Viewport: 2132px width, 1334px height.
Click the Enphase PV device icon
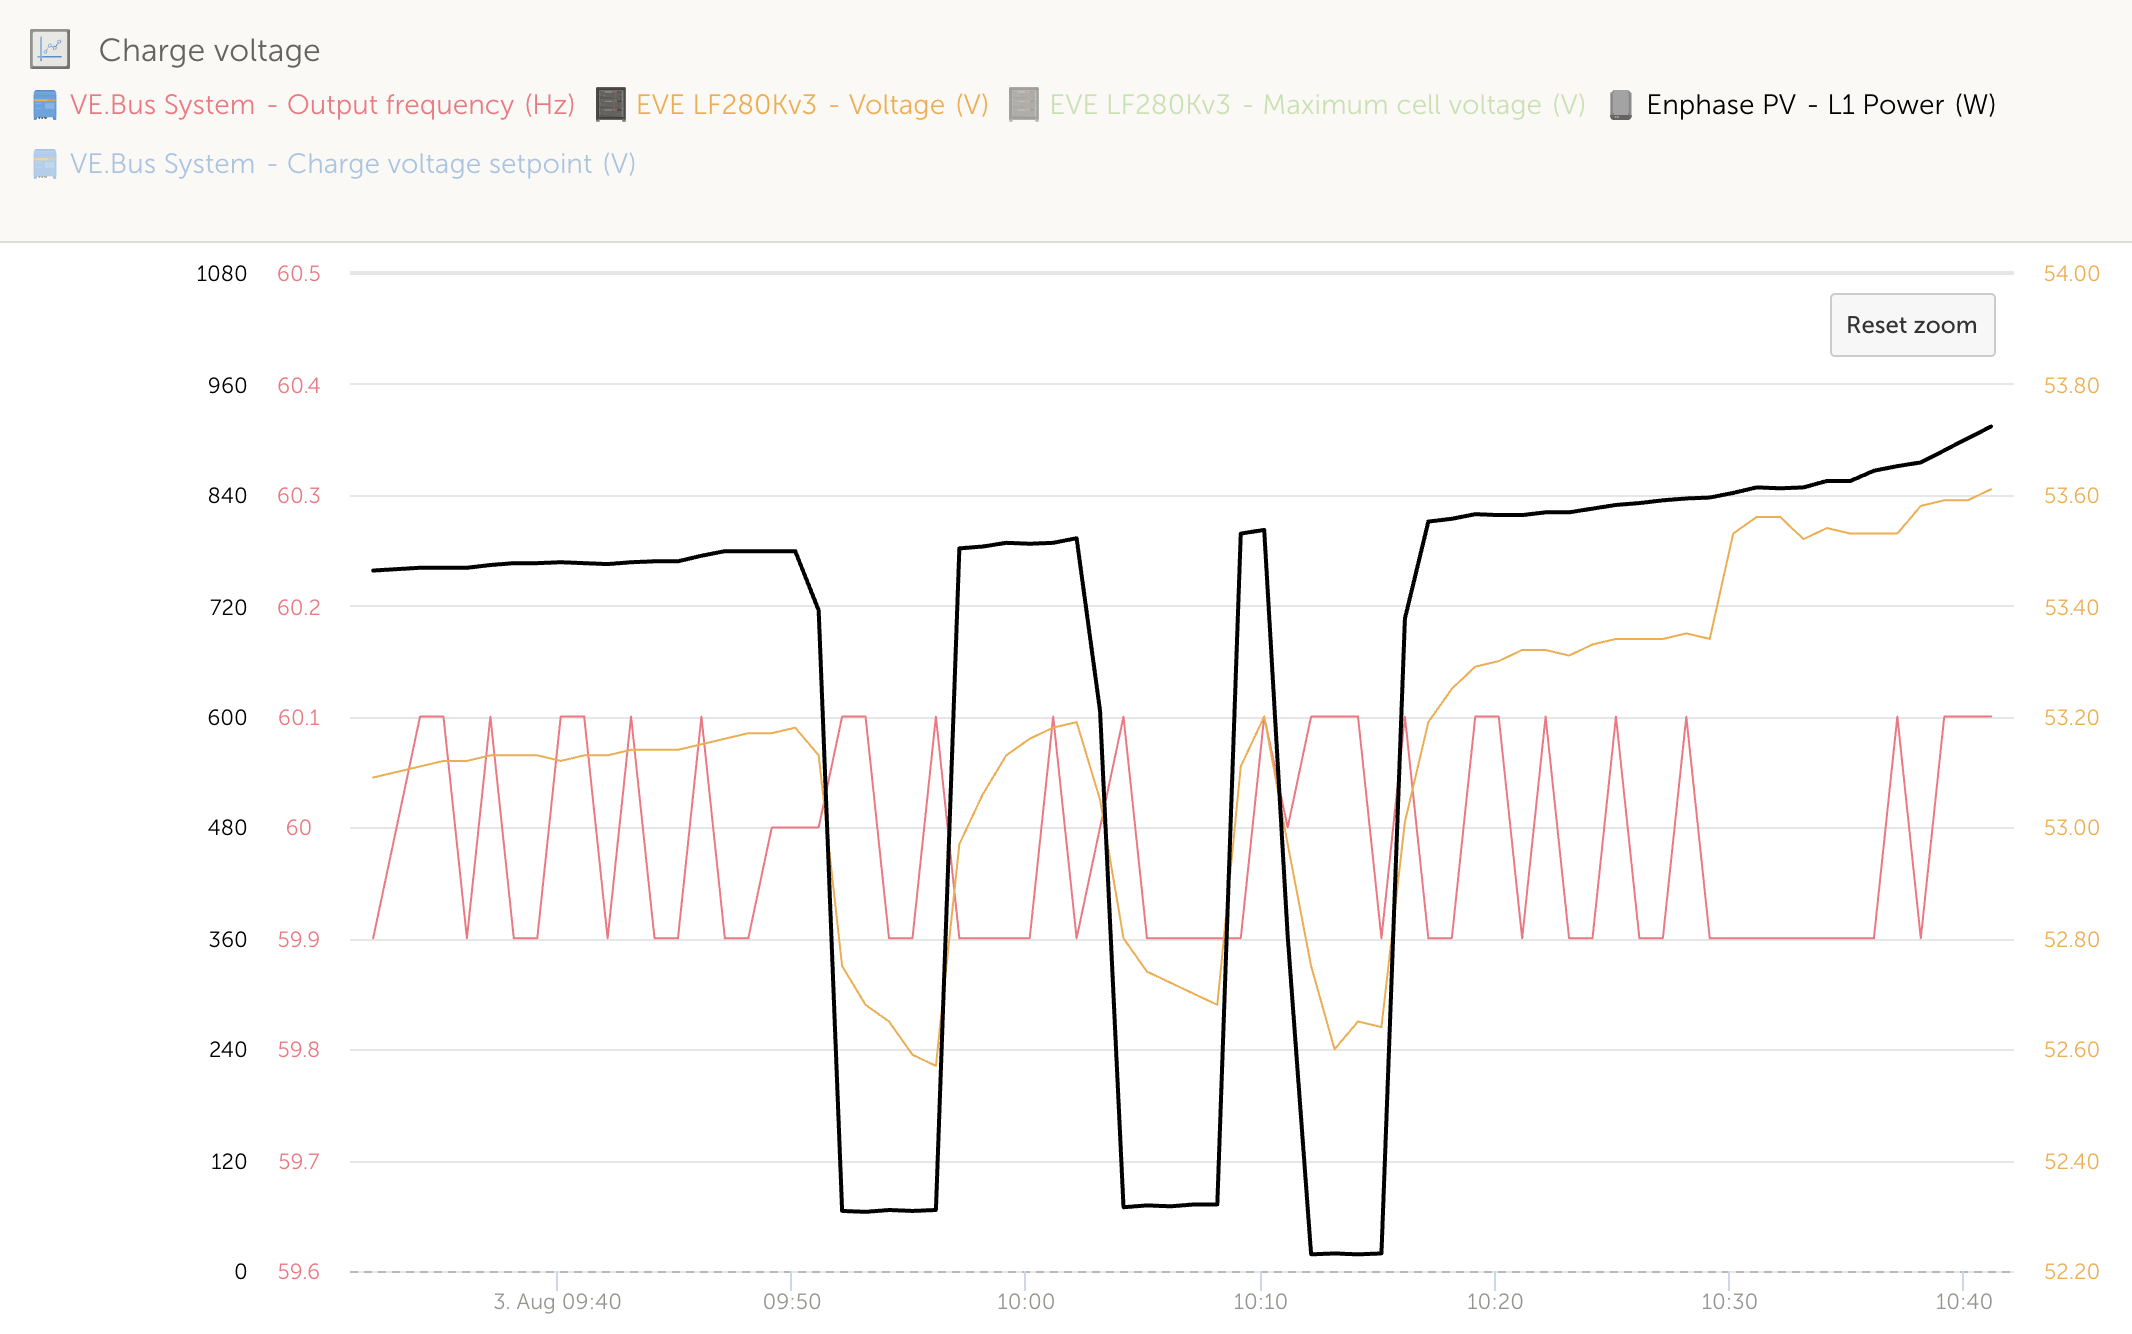[x=1621, y=105]
